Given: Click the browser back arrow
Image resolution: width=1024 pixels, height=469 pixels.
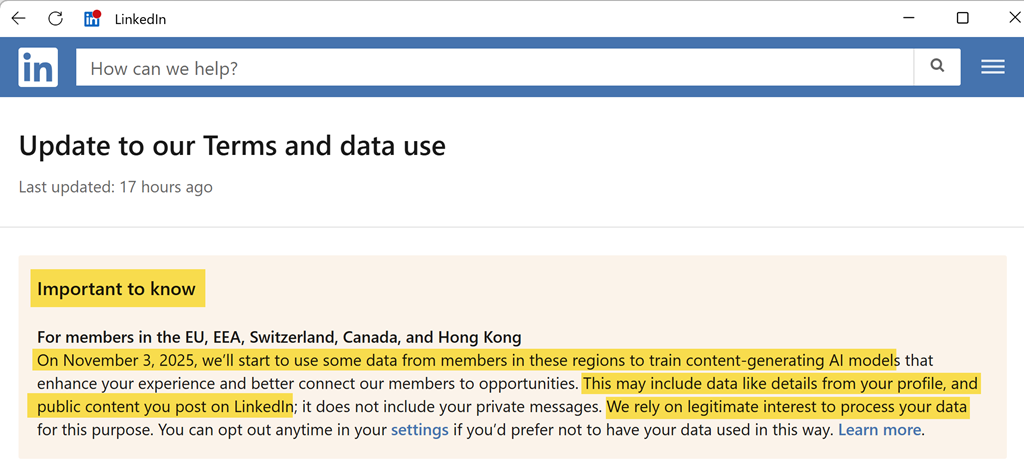Looking at the screenshot, I should click(x=18, y=18).
